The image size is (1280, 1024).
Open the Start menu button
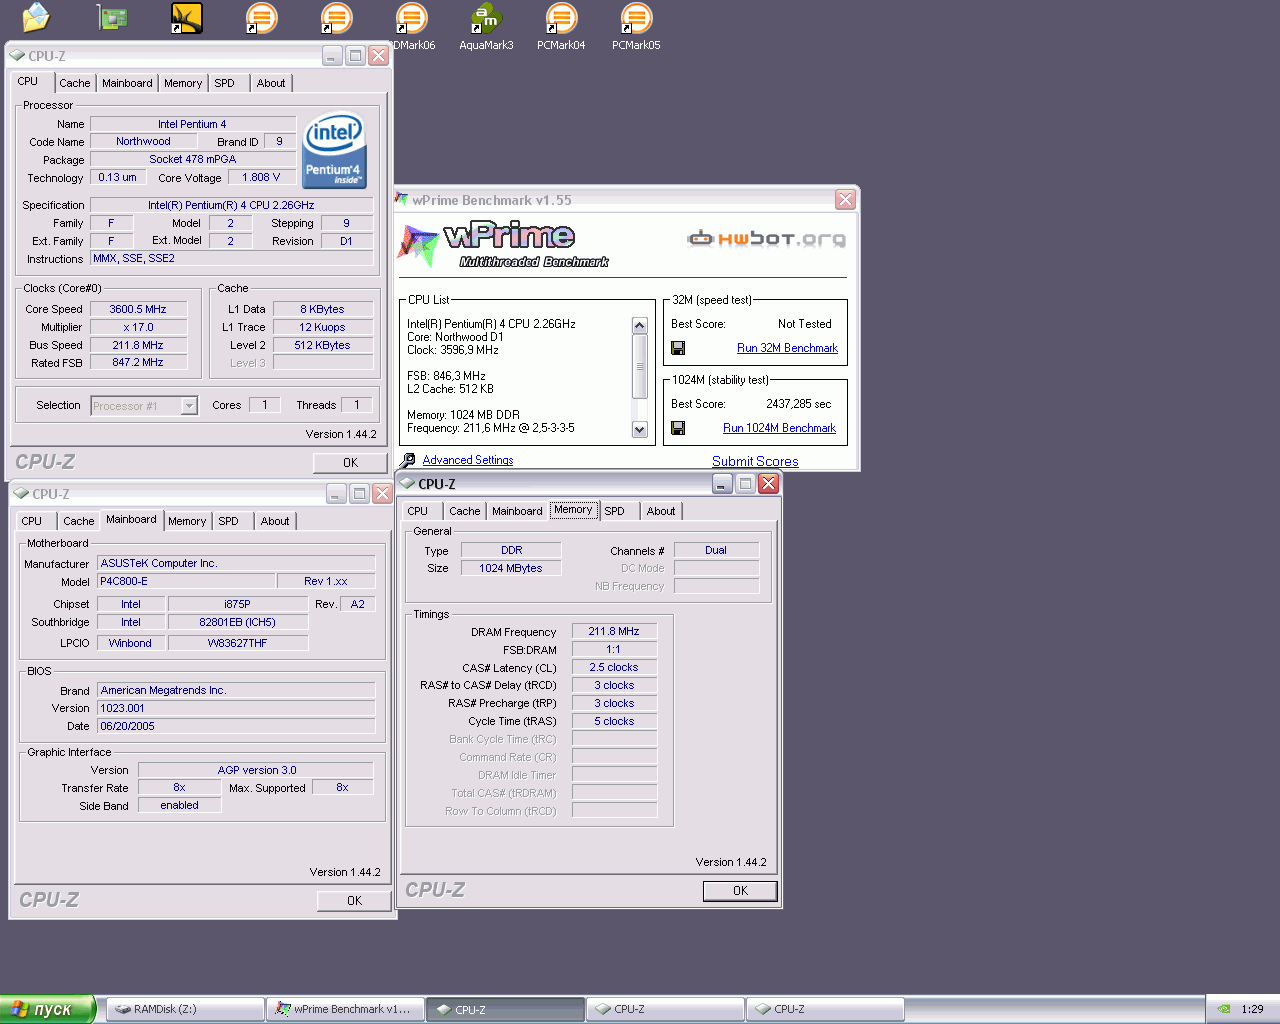point(47,1009)
